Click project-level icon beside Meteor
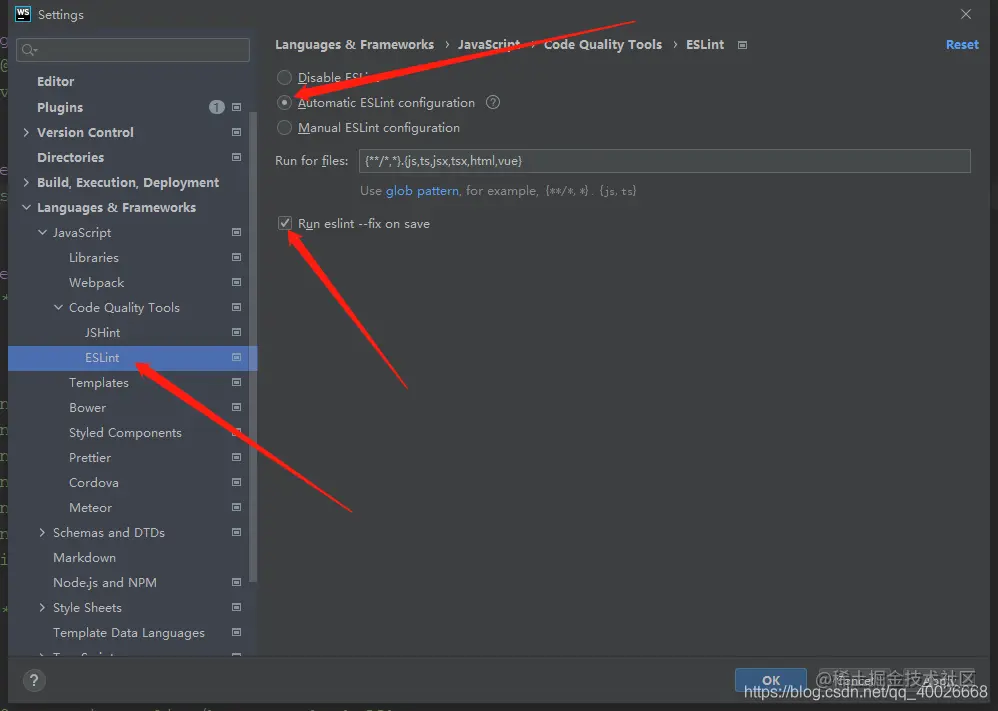This screenshot has width=998, height=711. pos(236,507)
